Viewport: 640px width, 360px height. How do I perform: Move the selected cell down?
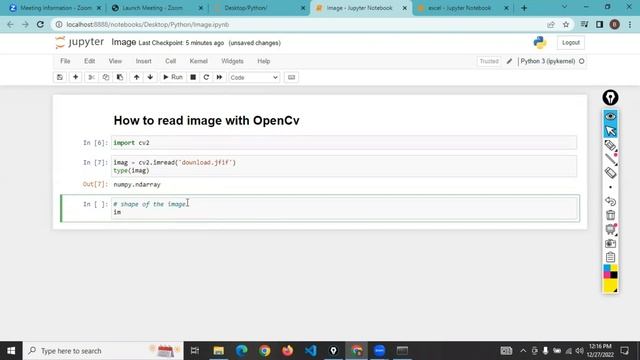click(x=150, y=77)
